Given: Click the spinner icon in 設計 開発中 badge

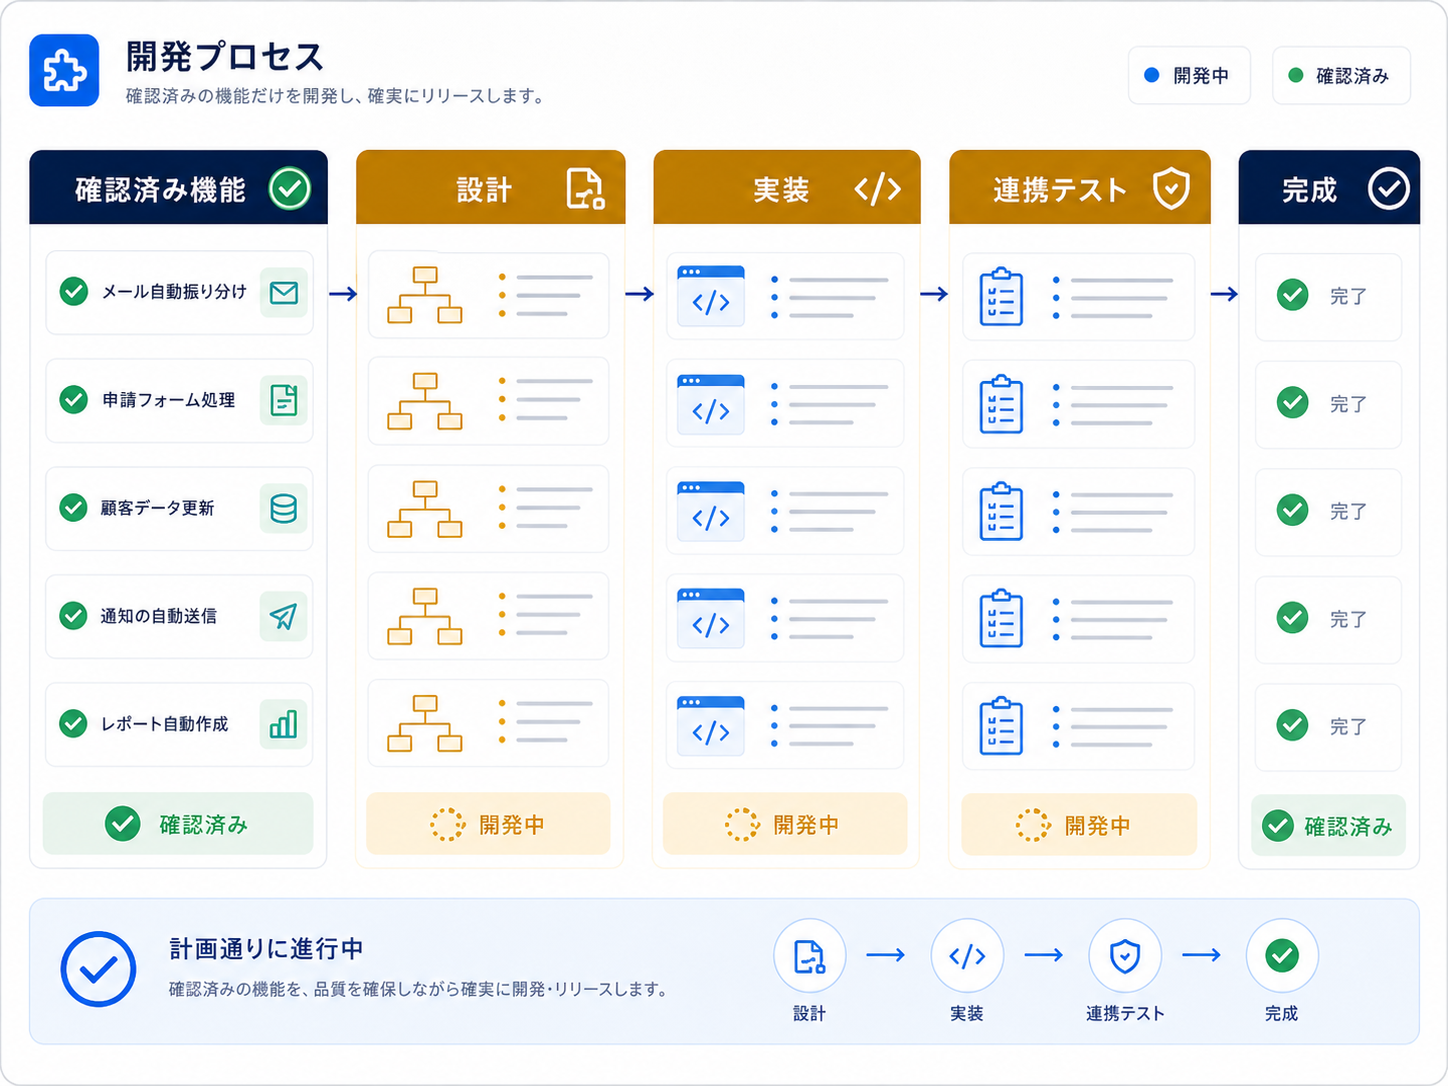Looking at the screenshot, I should [x=447, y=825].
